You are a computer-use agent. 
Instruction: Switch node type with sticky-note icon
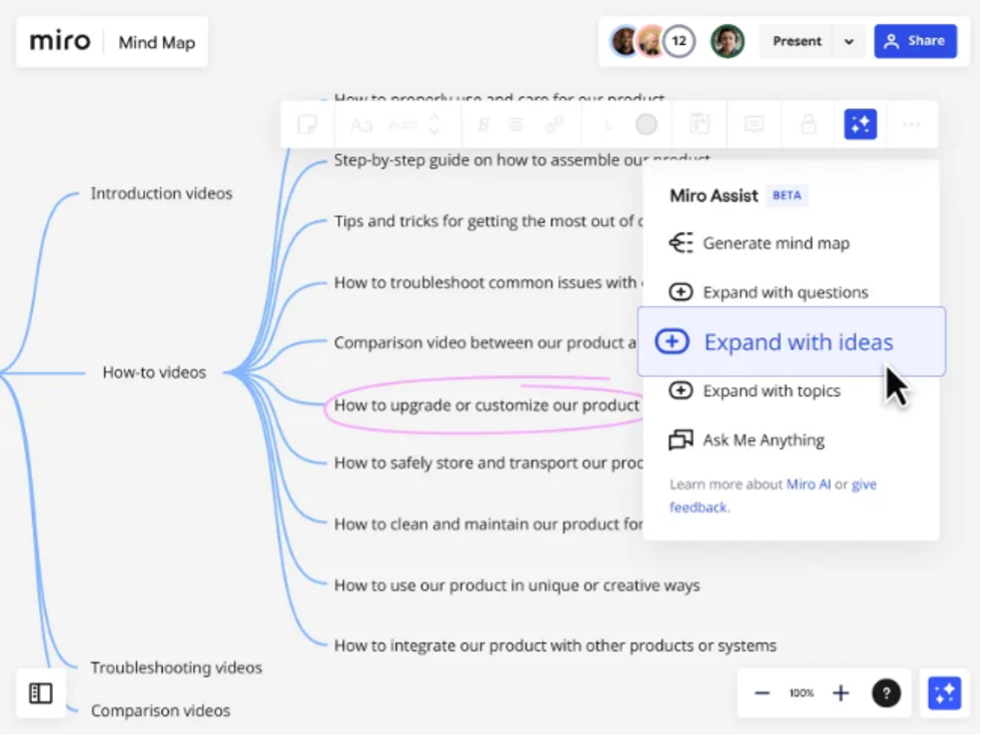click(307, 124)
